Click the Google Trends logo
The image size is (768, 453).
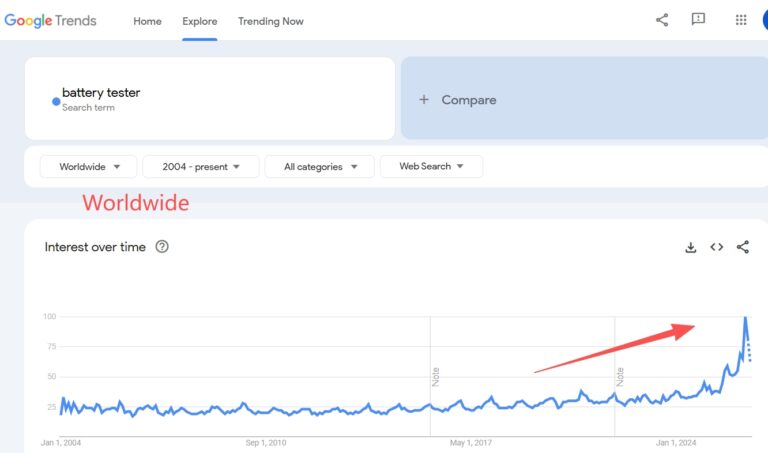point(50,21)
